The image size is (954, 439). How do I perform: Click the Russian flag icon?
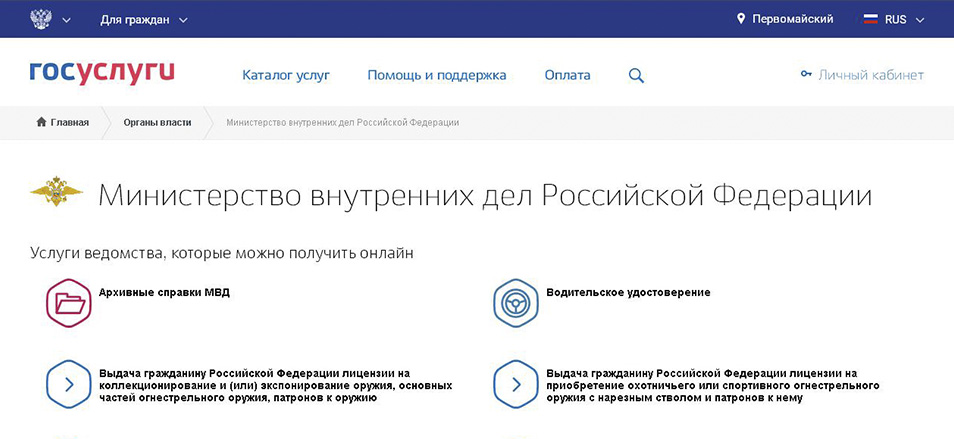(871, 19)
